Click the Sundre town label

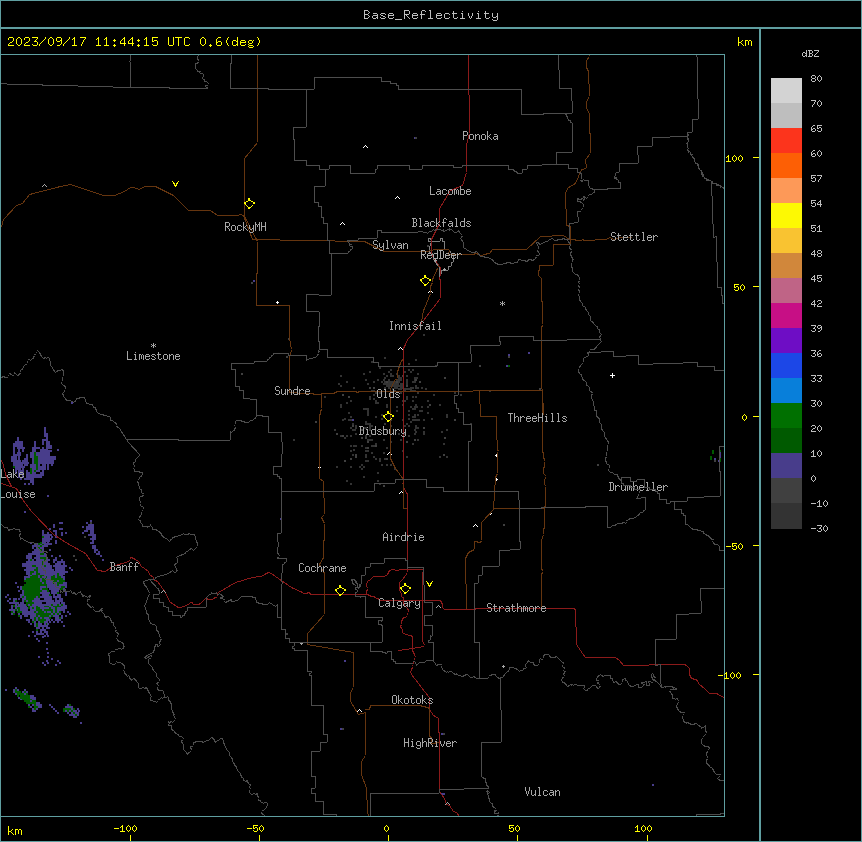coord(292,391)
